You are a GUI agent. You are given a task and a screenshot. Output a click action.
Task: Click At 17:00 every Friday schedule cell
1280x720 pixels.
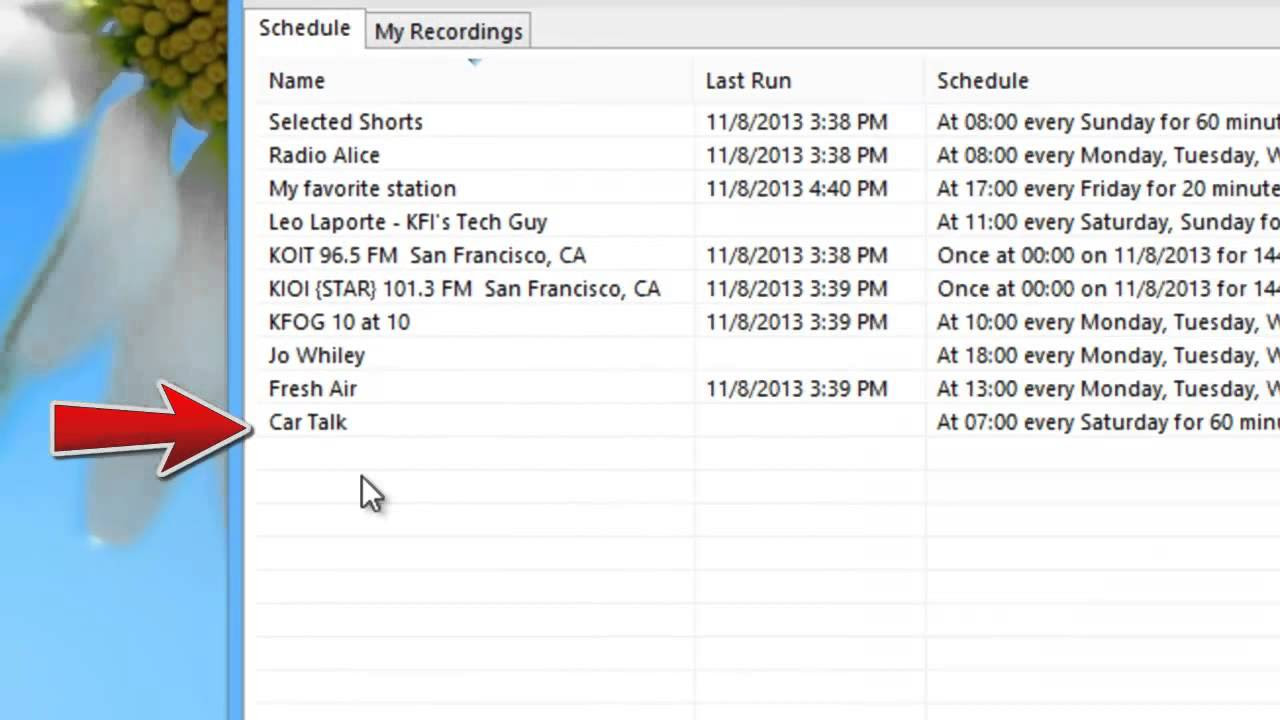[x=1108, y=189]
